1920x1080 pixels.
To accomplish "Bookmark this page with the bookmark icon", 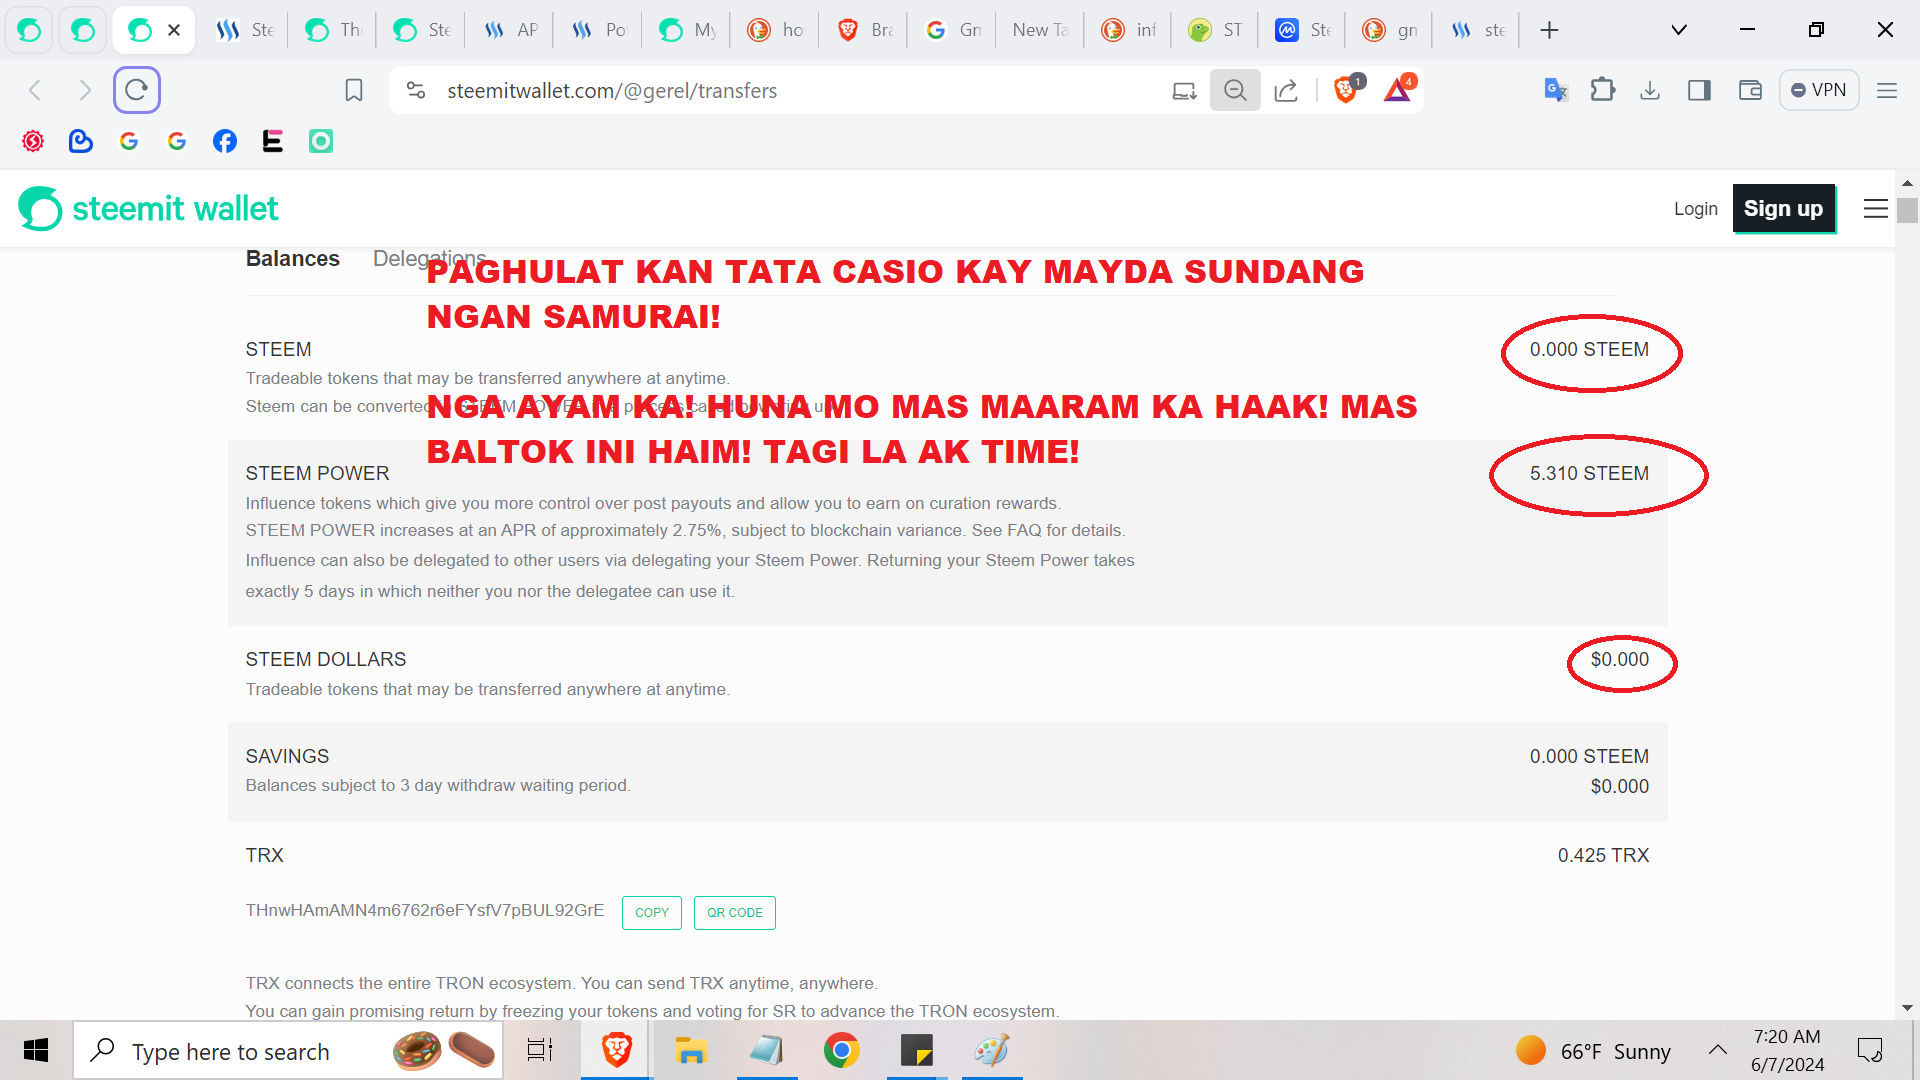I will (x=353, y=91).
